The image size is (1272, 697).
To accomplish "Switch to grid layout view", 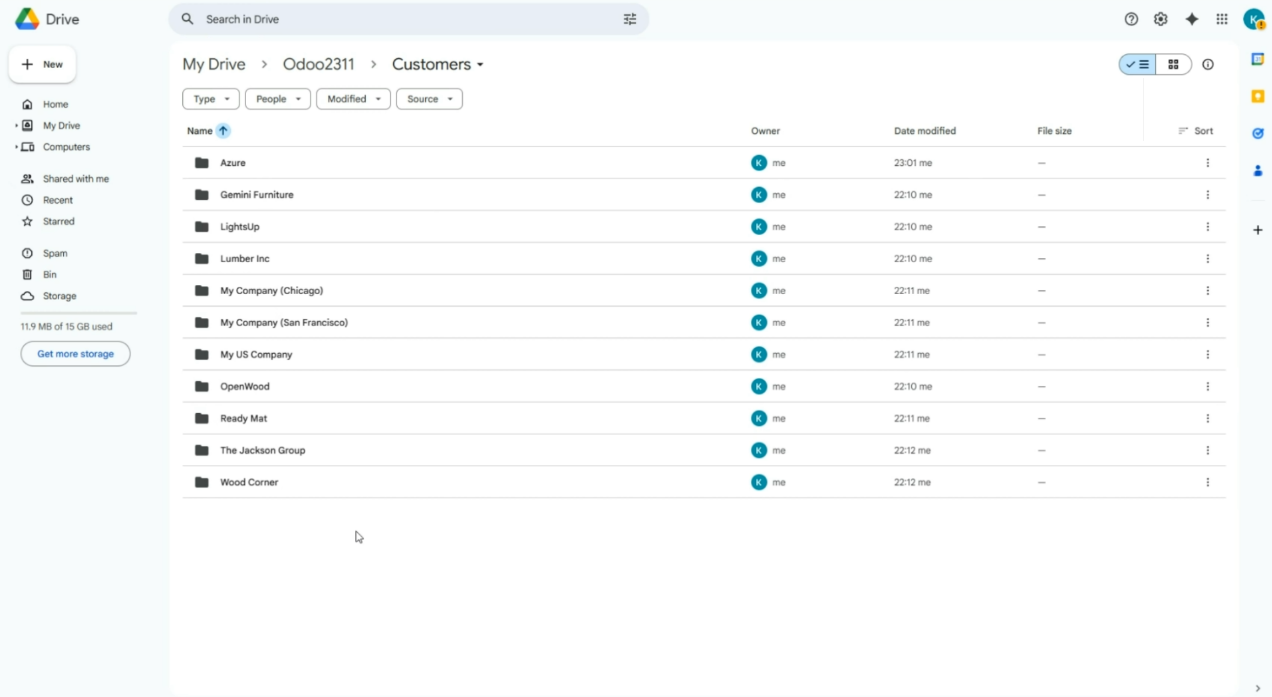I will [x=1173, y=65].
